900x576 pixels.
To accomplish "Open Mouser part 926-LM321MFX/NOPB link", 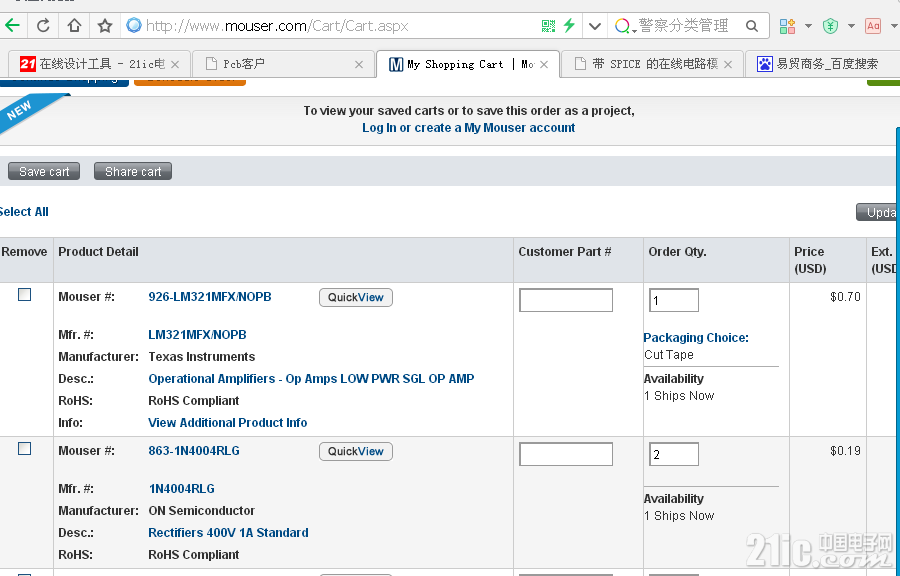I will pos(210,297).
